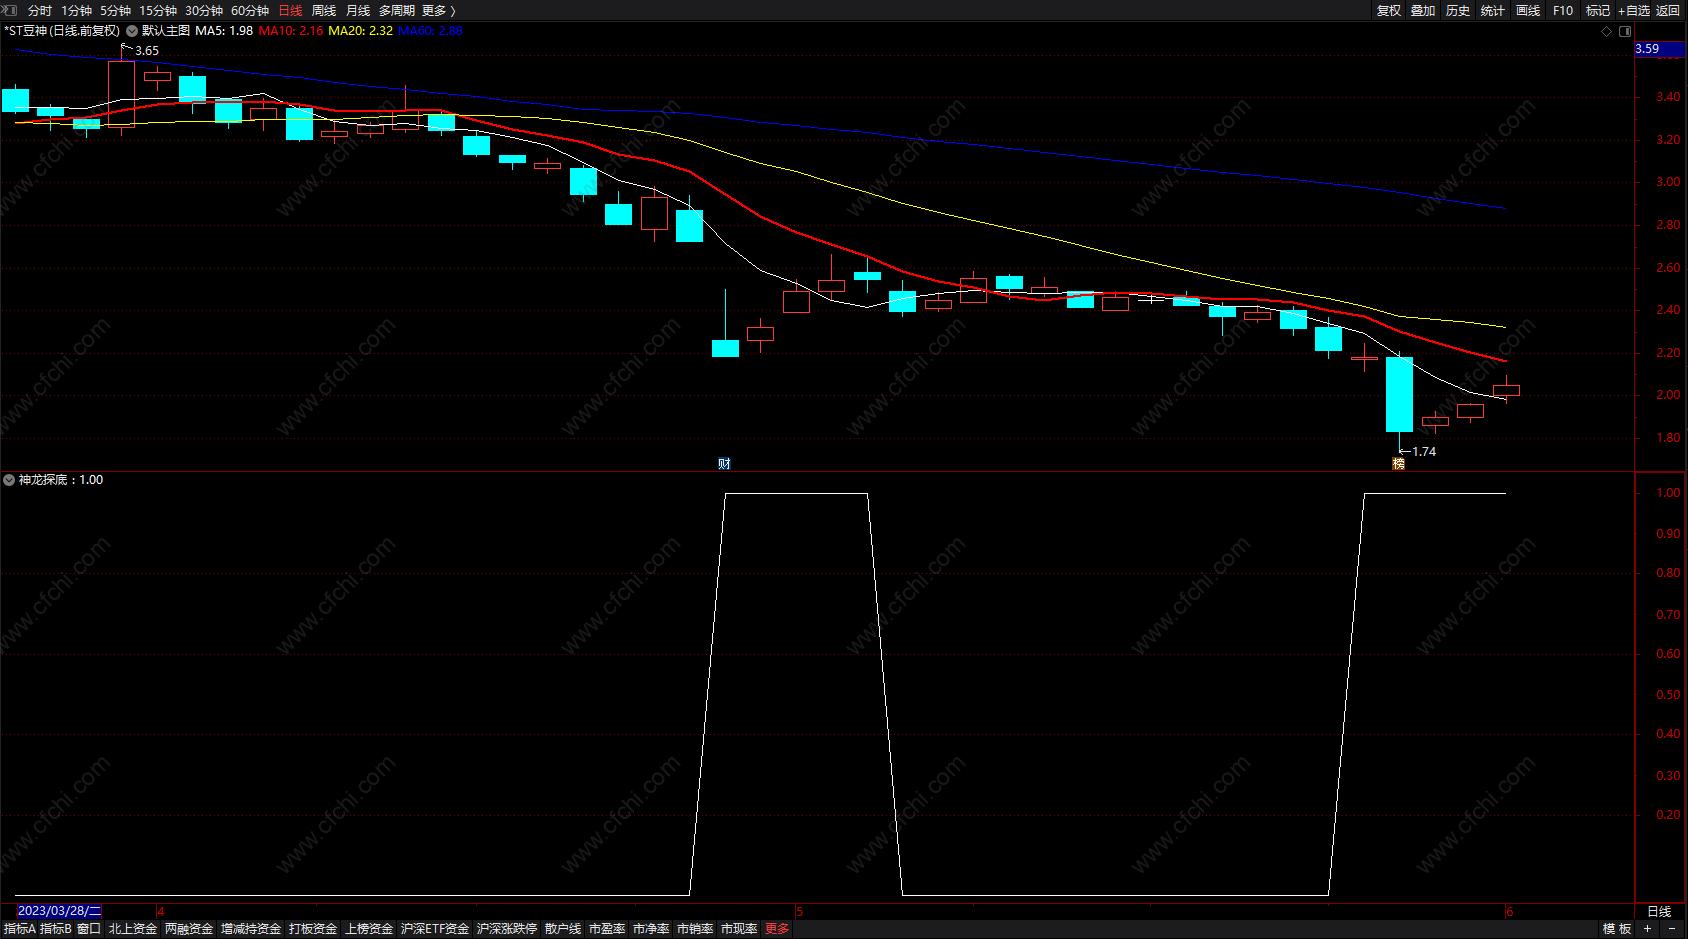Click the *ST豆神 stock title label

pyautogui.click(x=62, y=31)
